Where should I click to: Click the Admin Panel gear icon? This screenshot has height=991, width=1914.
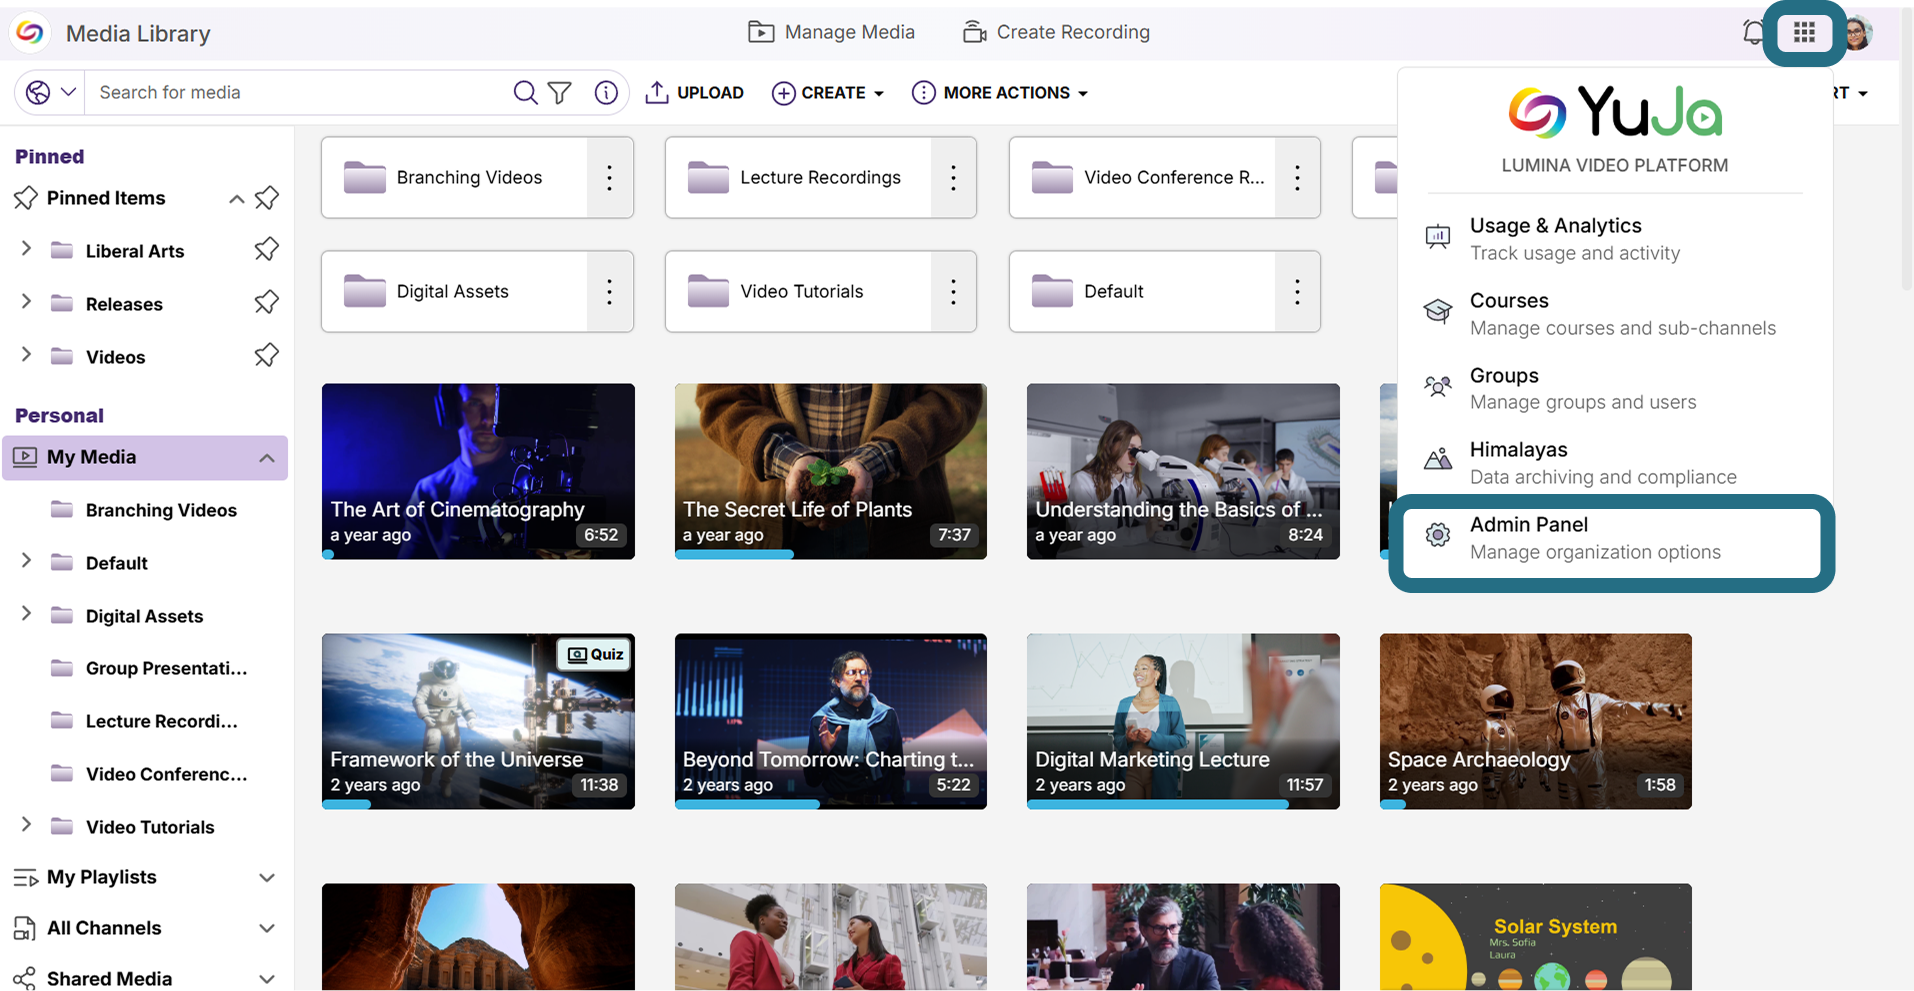(x=1437, y=535)
